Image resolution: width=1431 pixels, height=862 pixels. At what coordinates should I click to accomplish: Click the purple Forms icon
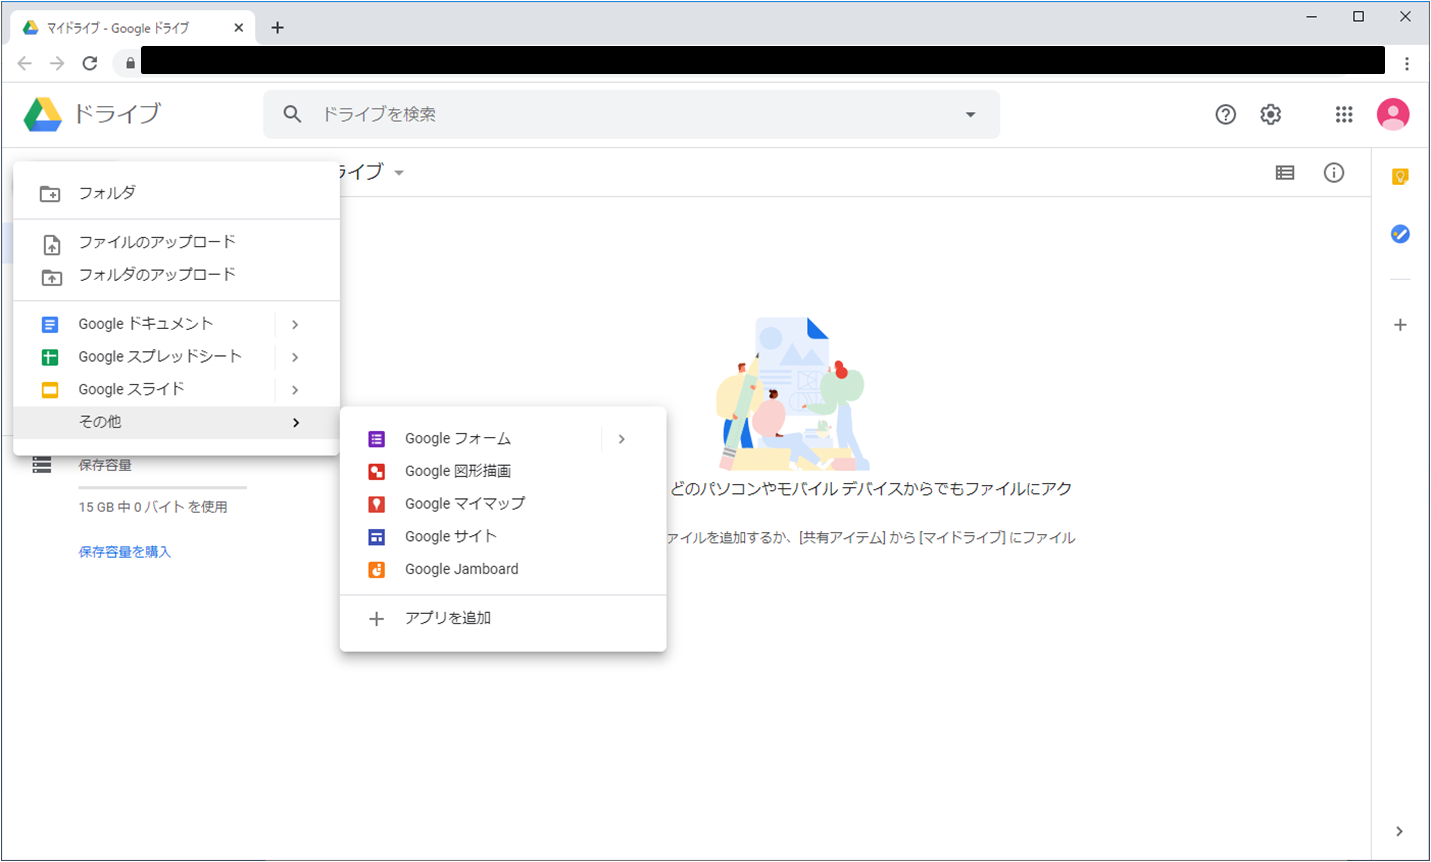click(x=377, y=439)
